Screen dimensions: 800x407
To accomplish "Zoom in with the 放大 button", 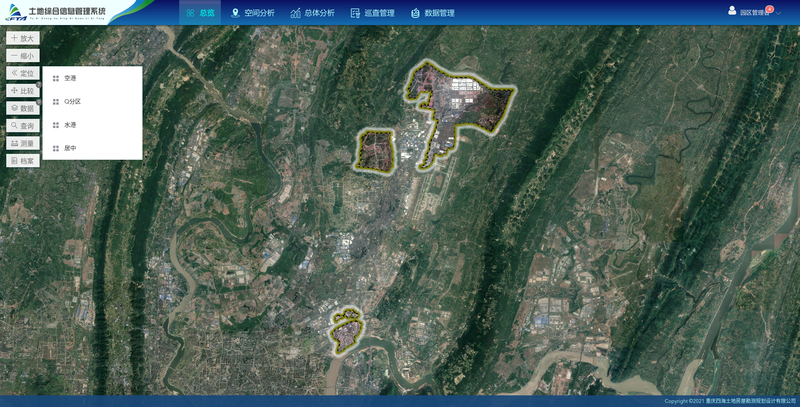I will pos(22,38).
